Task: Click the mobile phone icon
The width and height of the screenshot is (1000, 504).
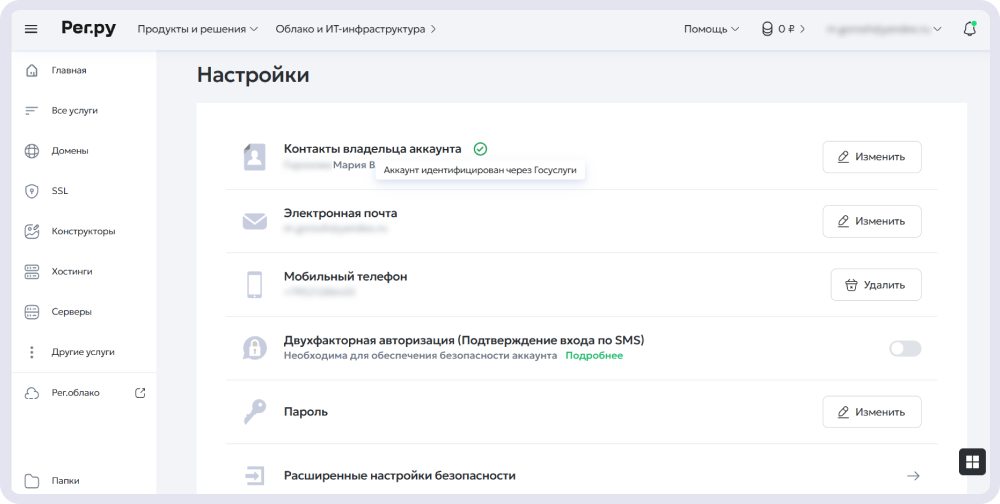Action: pyautogui.click(x=254, y=285)
